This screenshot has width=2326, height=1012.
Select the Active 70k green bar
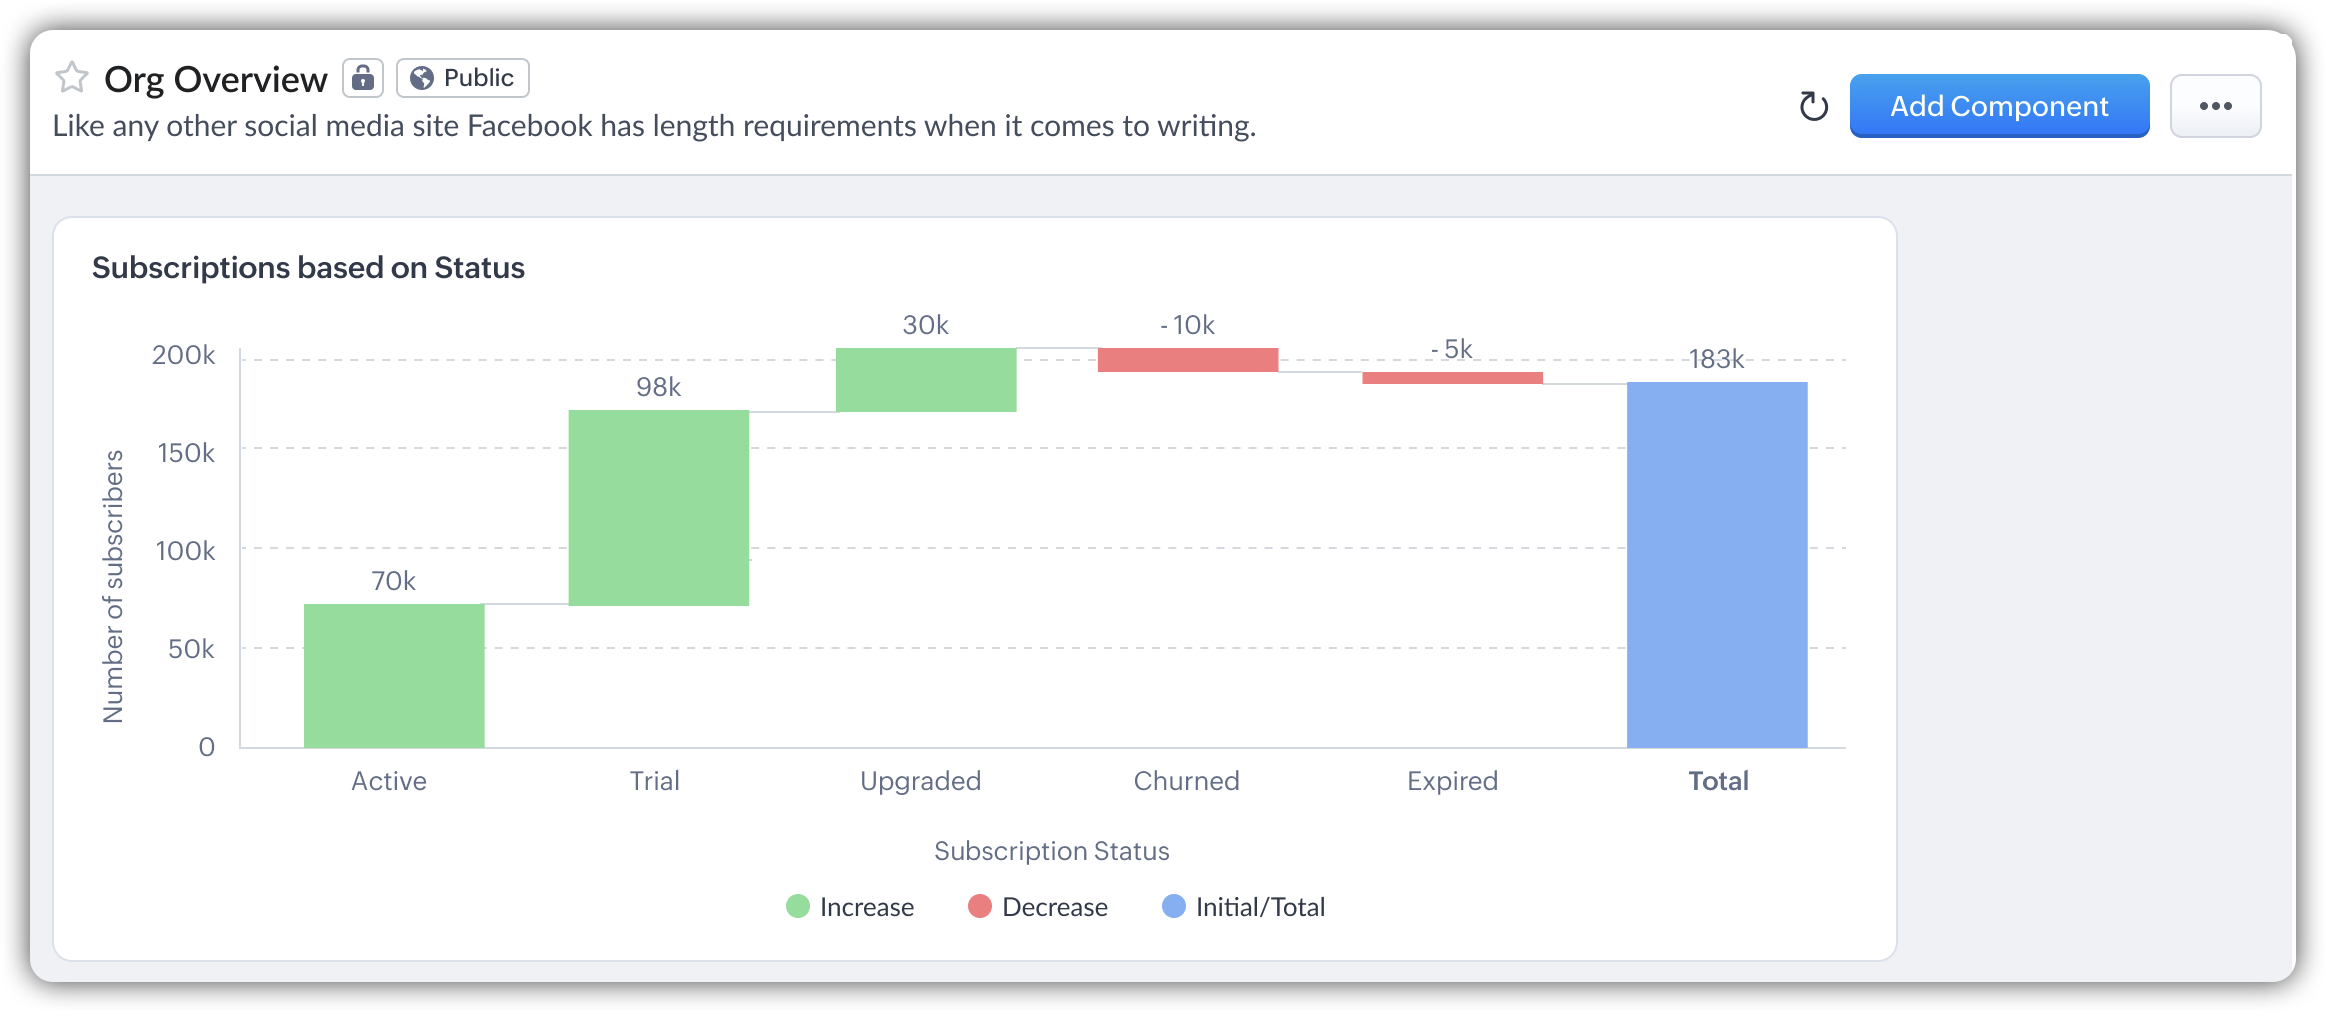(x=394, y=675)
